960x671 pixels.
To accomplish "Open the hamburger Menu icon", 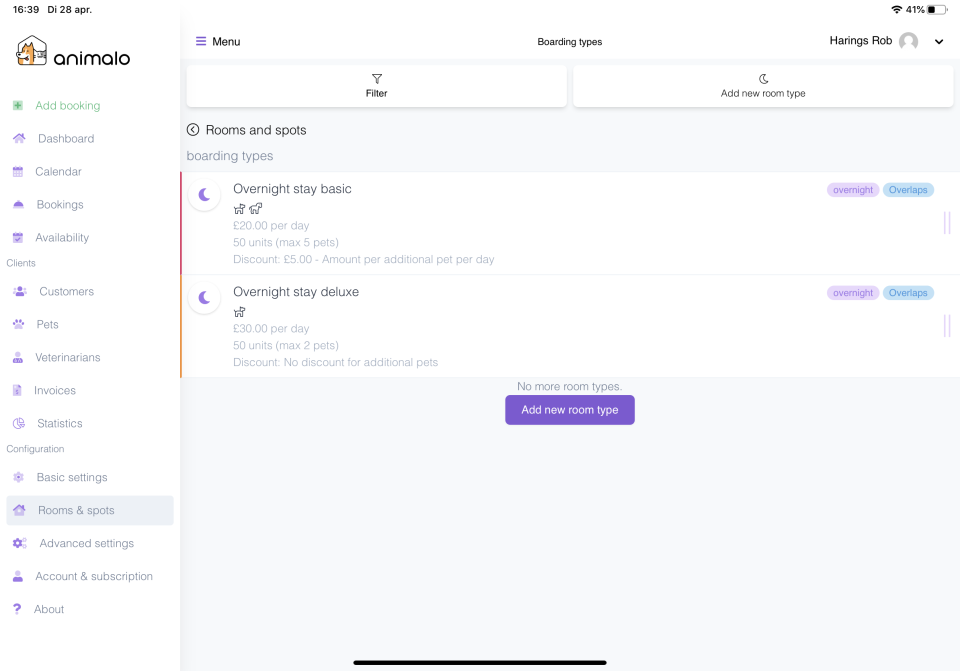I will (x=201, y=41).
